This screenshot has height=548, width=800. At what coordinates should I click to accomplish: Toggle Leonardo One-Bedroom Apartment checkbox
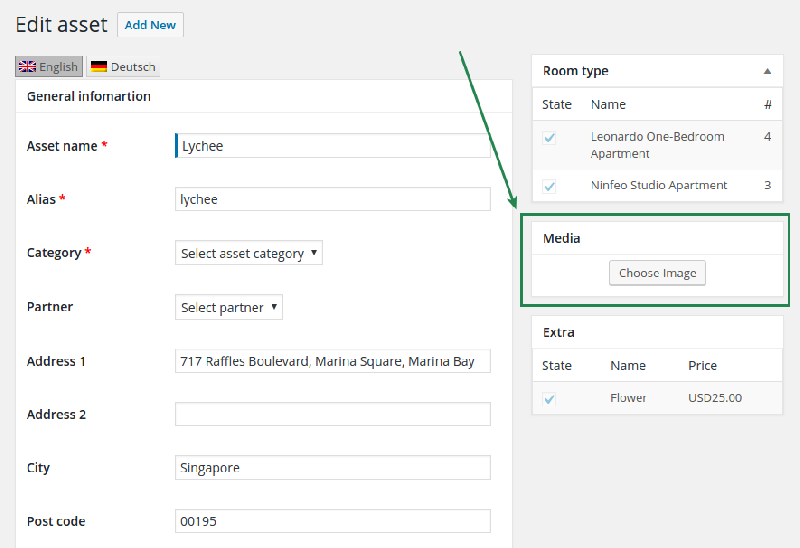click(x=549, y=138)
